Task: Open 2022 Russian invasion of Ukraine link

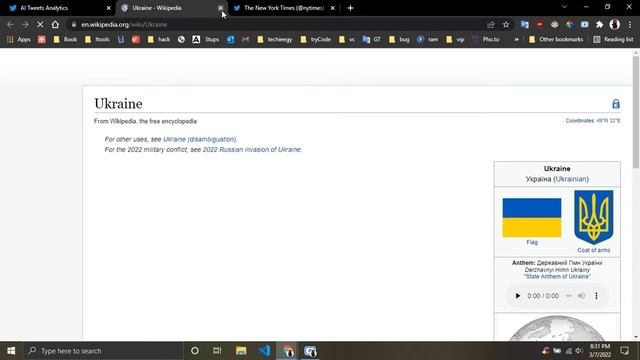Action: 252,149
